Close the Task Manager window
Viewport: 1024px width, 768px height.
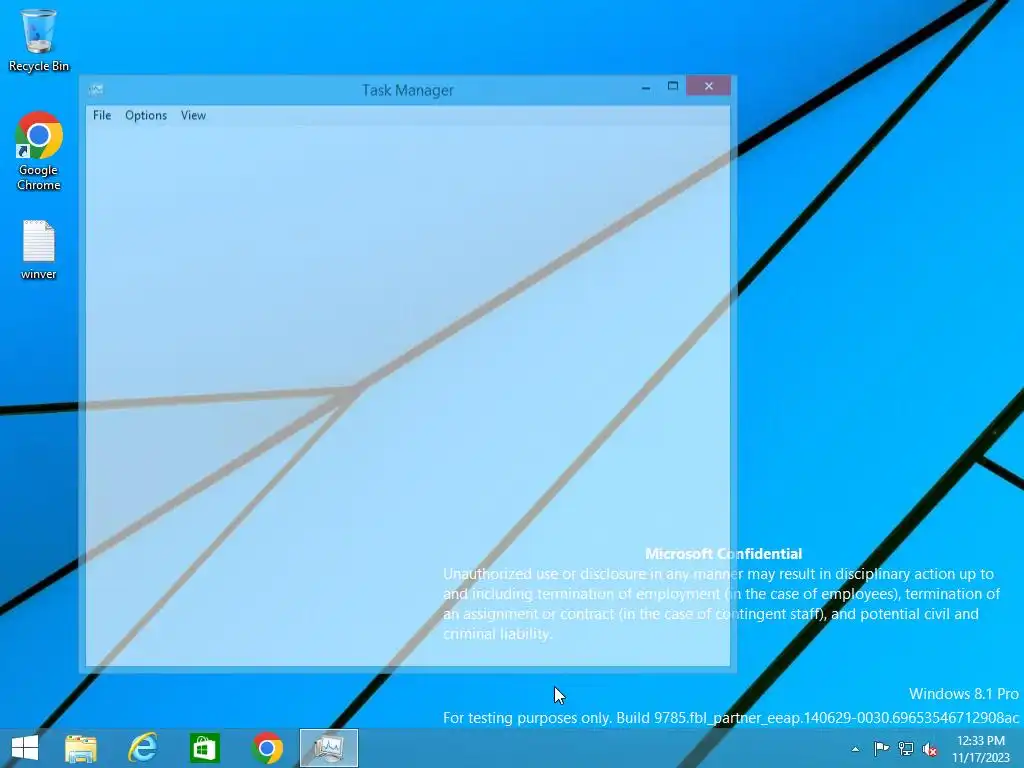click(x=709, y=86)
